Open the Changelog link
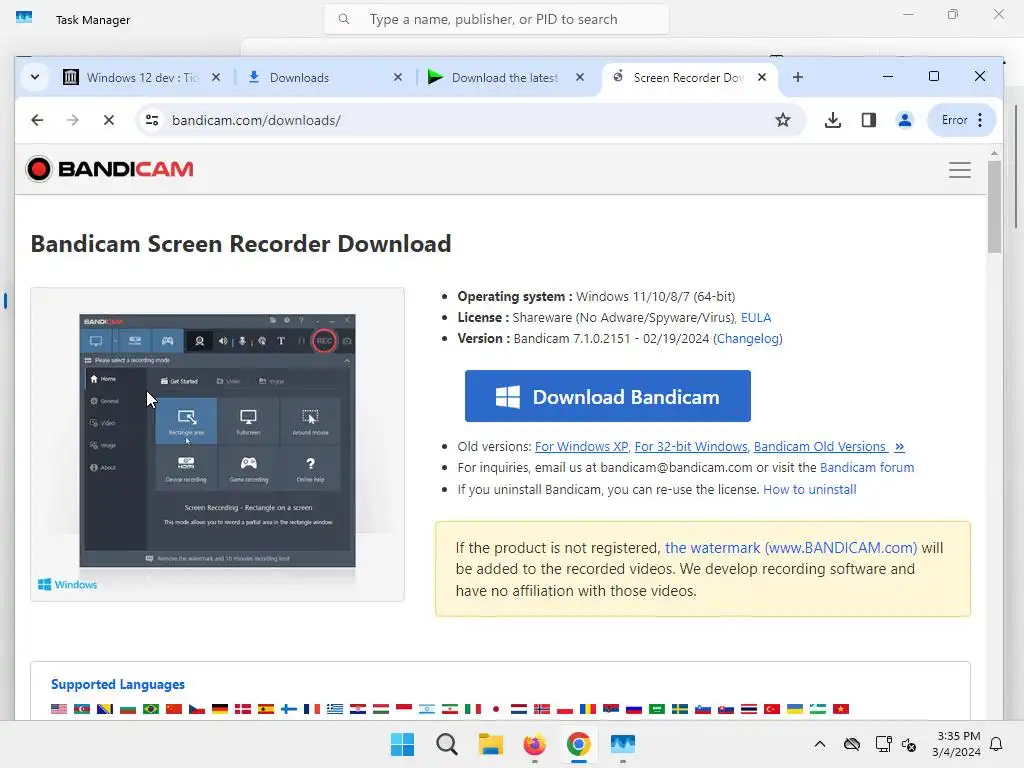The width and height of the screenshot is (1024, 768). pyautogui.click(x=748, y=338)
